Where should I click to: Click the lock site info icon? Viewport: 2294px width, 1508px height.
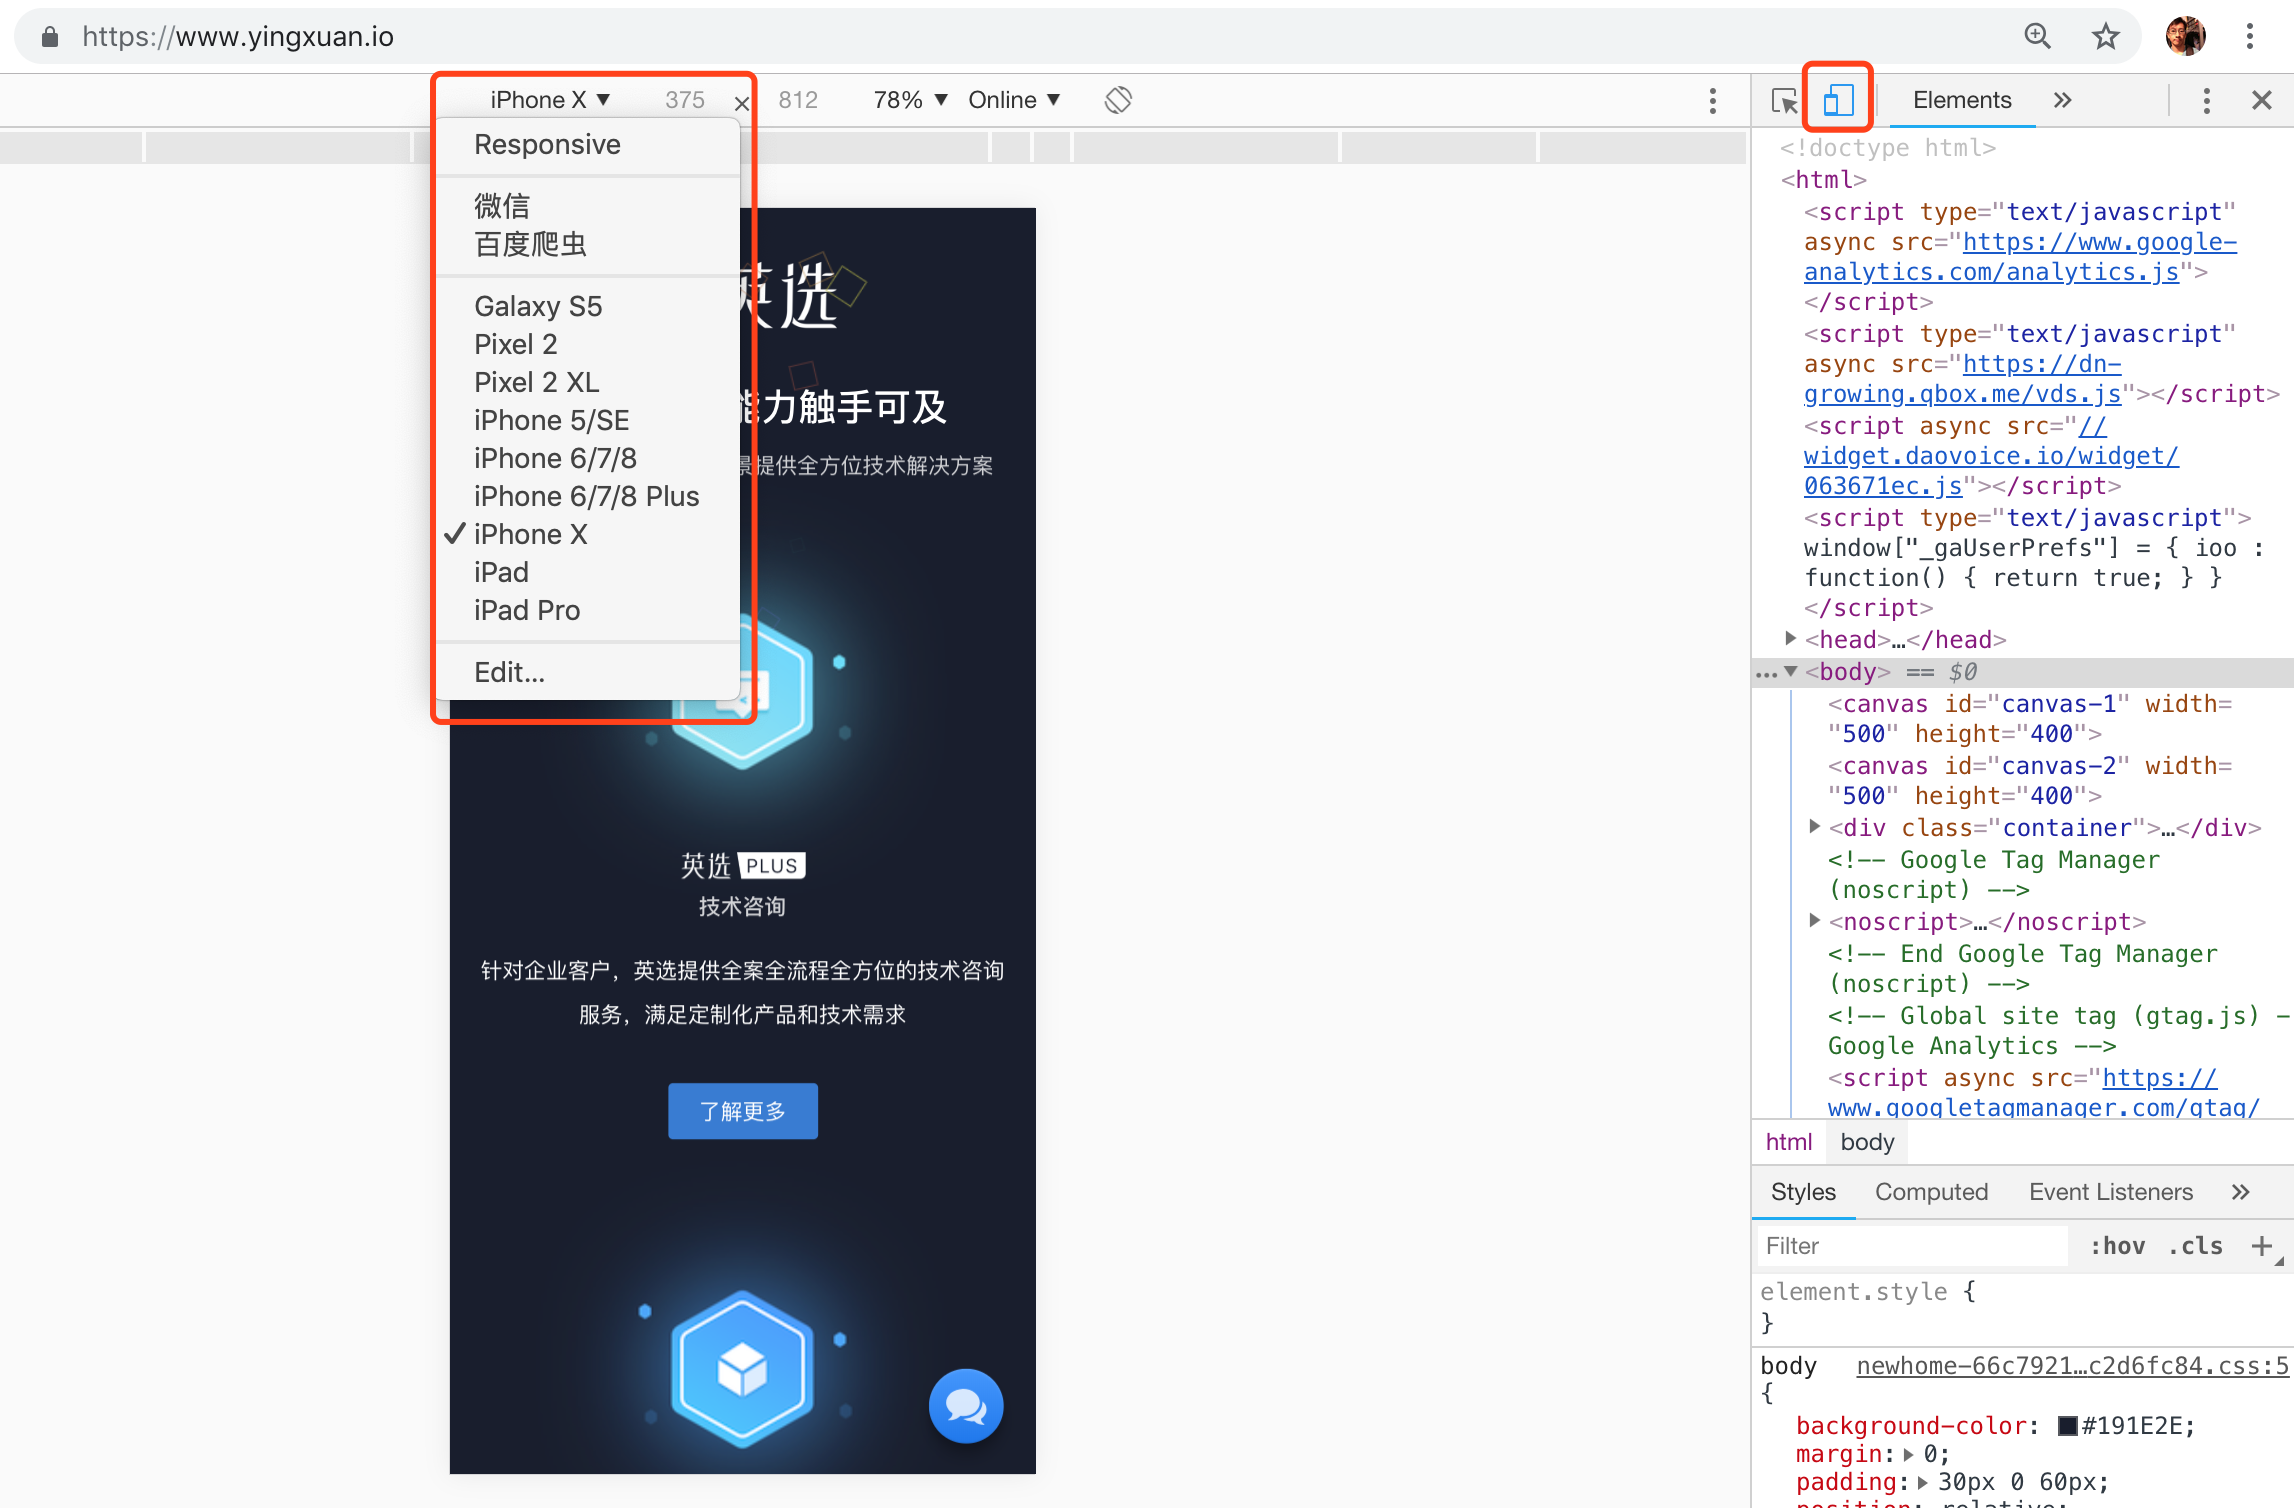[50, 37]
